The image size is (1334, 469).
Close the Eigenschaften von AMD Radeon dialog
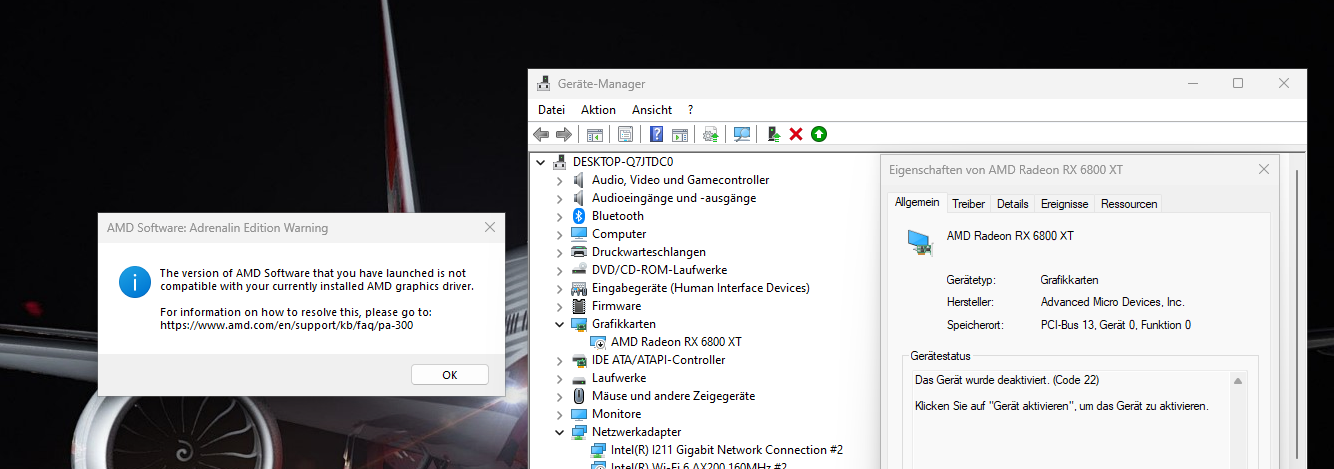tap(1264, 170)
